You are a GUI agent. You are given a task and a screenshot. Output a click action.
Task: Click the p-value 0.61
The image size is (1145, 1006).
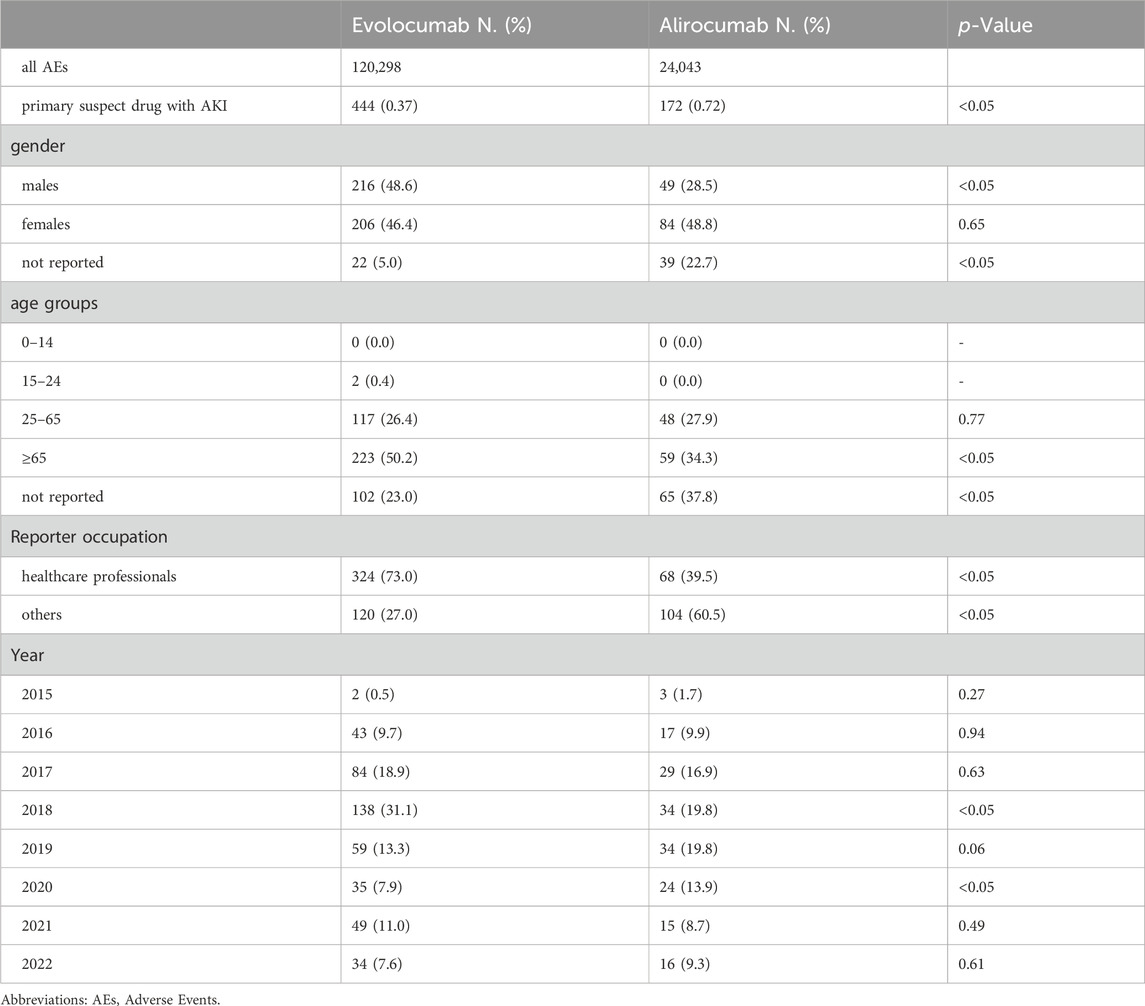[x=971, y=964]
